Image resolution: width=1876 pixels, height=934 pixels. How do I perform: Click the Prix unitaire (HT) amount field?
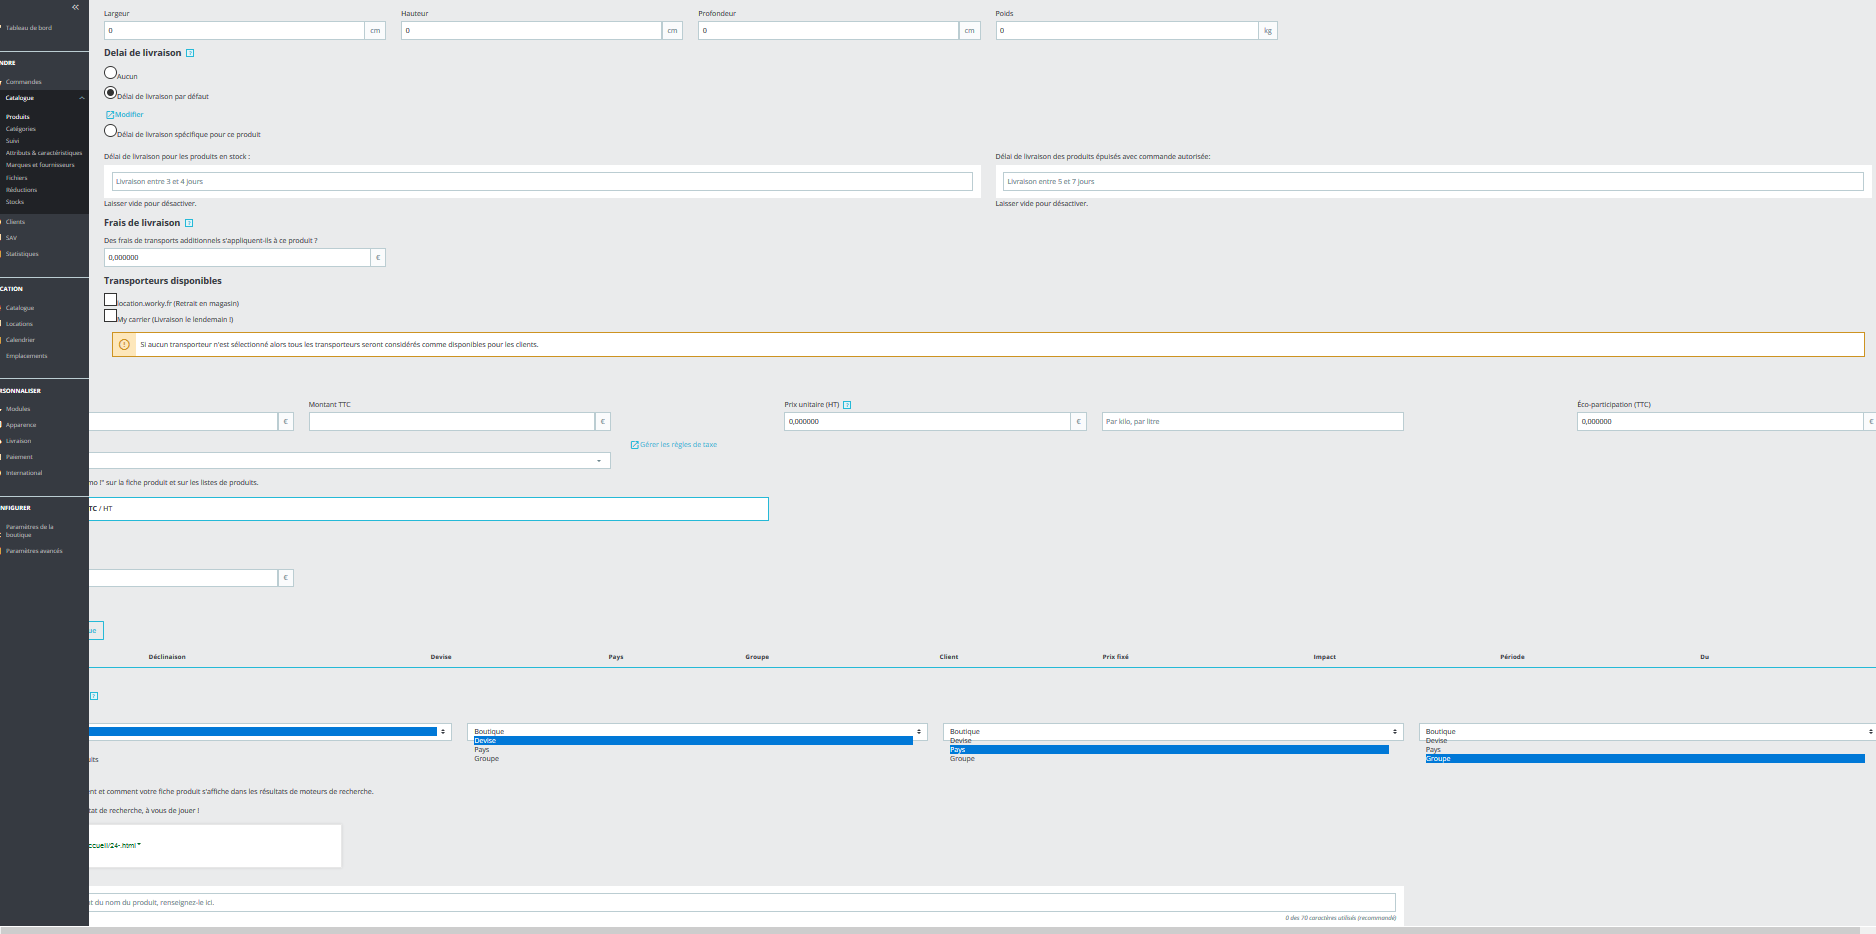coord(927,422)
